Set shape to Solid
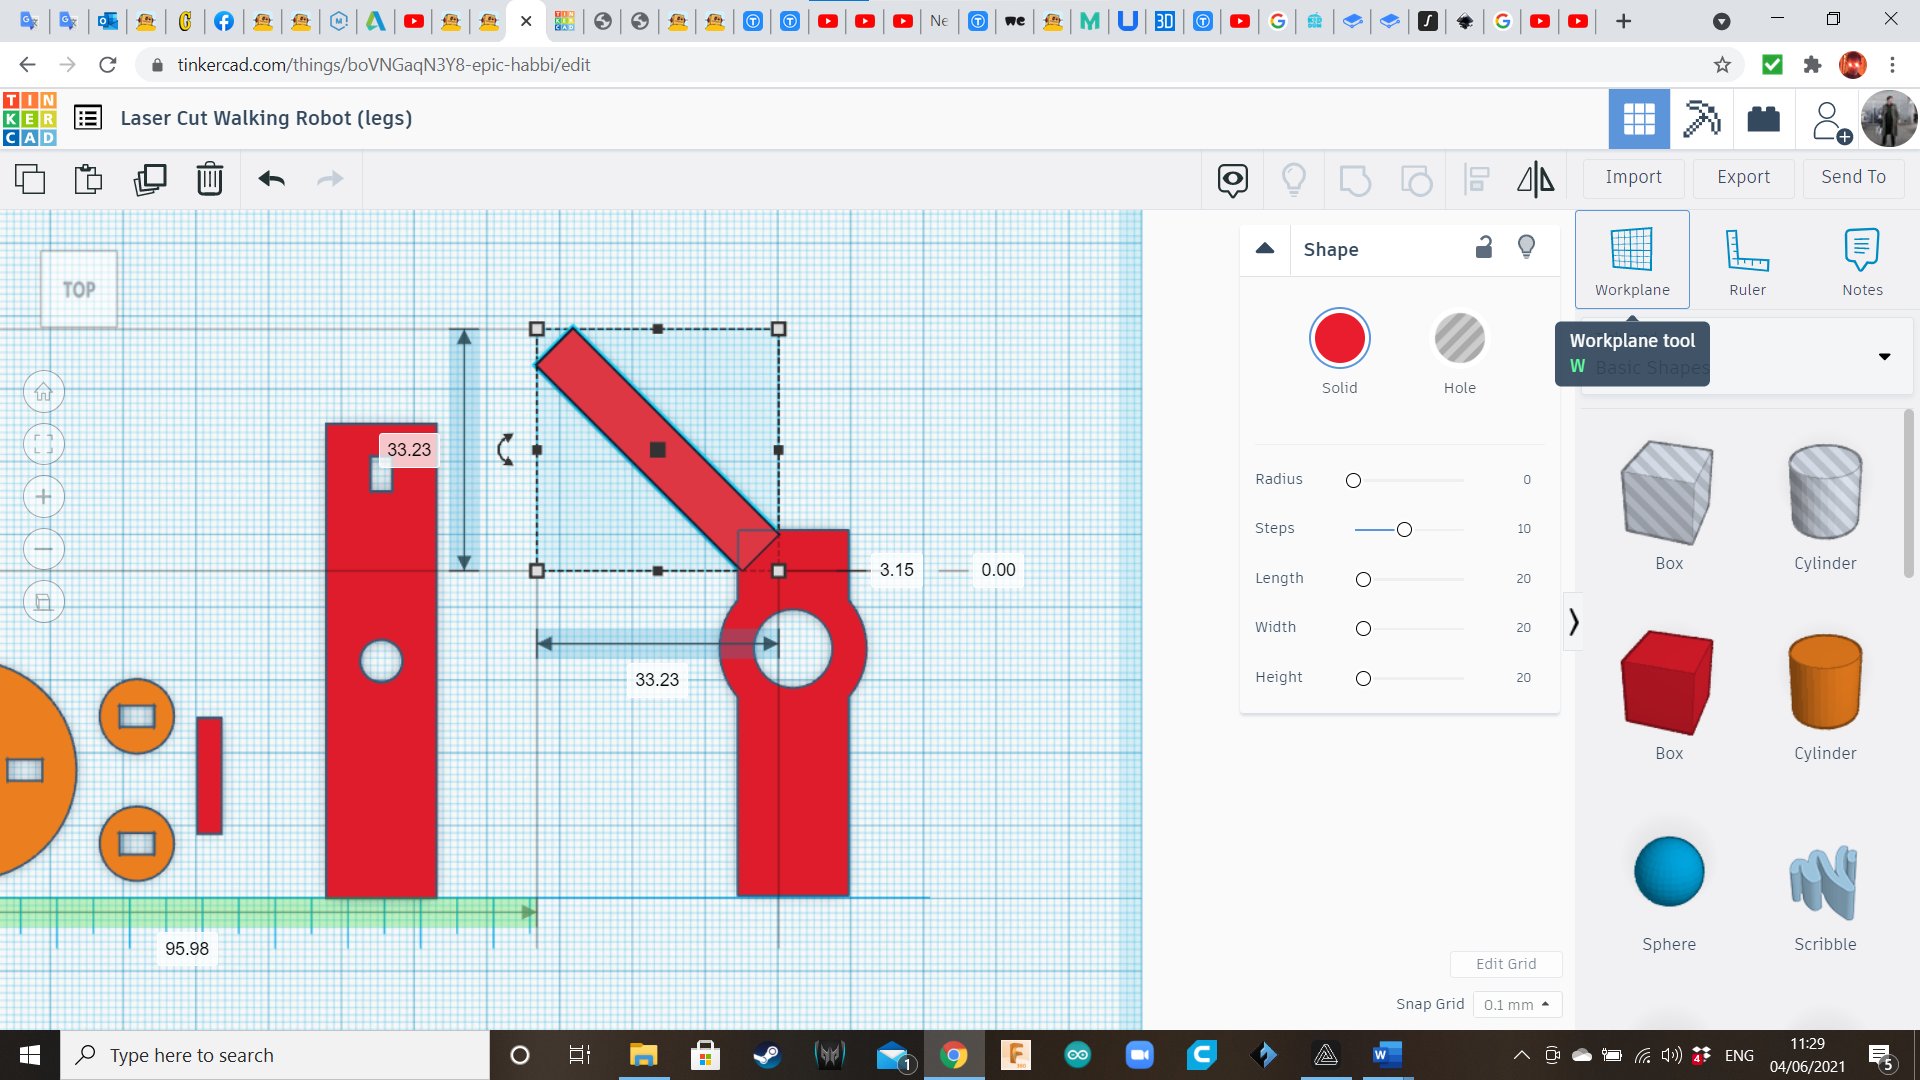This screenshot has width=1920, height=1080. (x=1339, y=339)
